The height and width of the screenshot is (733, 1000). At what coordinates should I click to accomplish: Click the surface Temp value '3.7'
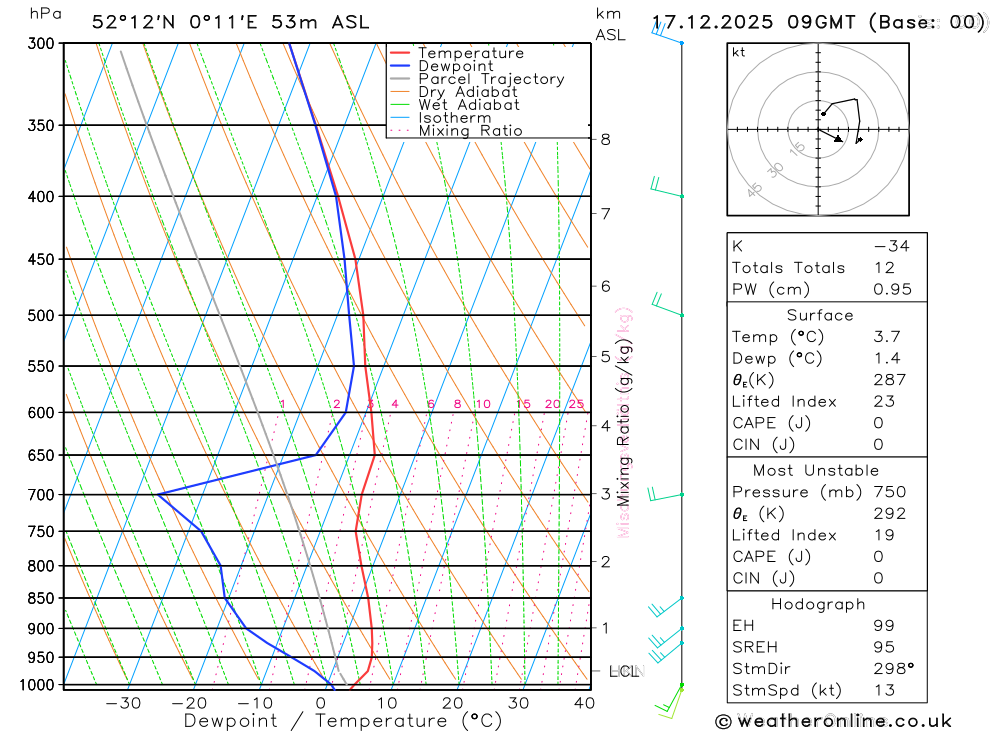887,337
